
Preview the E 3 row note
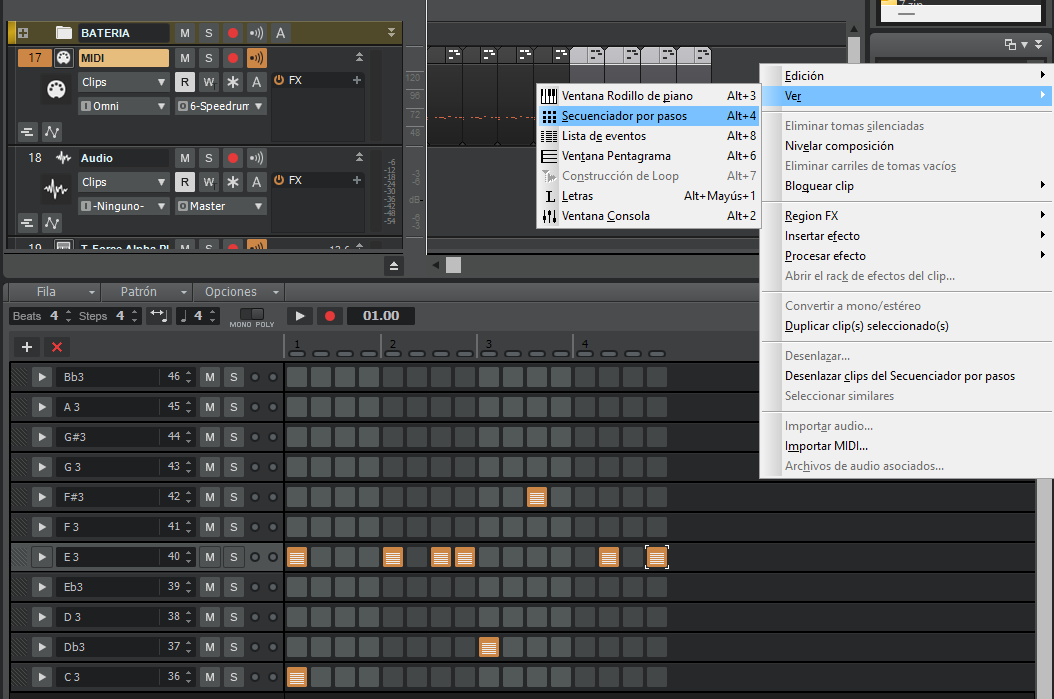pyautogui.click(x=42, y=557)
